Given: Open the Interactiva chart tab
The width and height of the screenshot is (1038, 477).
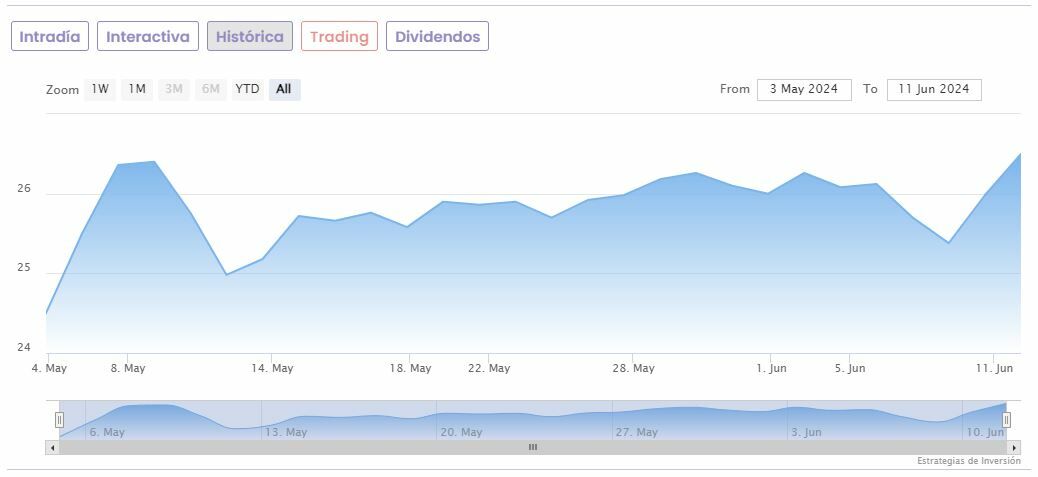Looking at the screenshot, I should tap(148, 37).
